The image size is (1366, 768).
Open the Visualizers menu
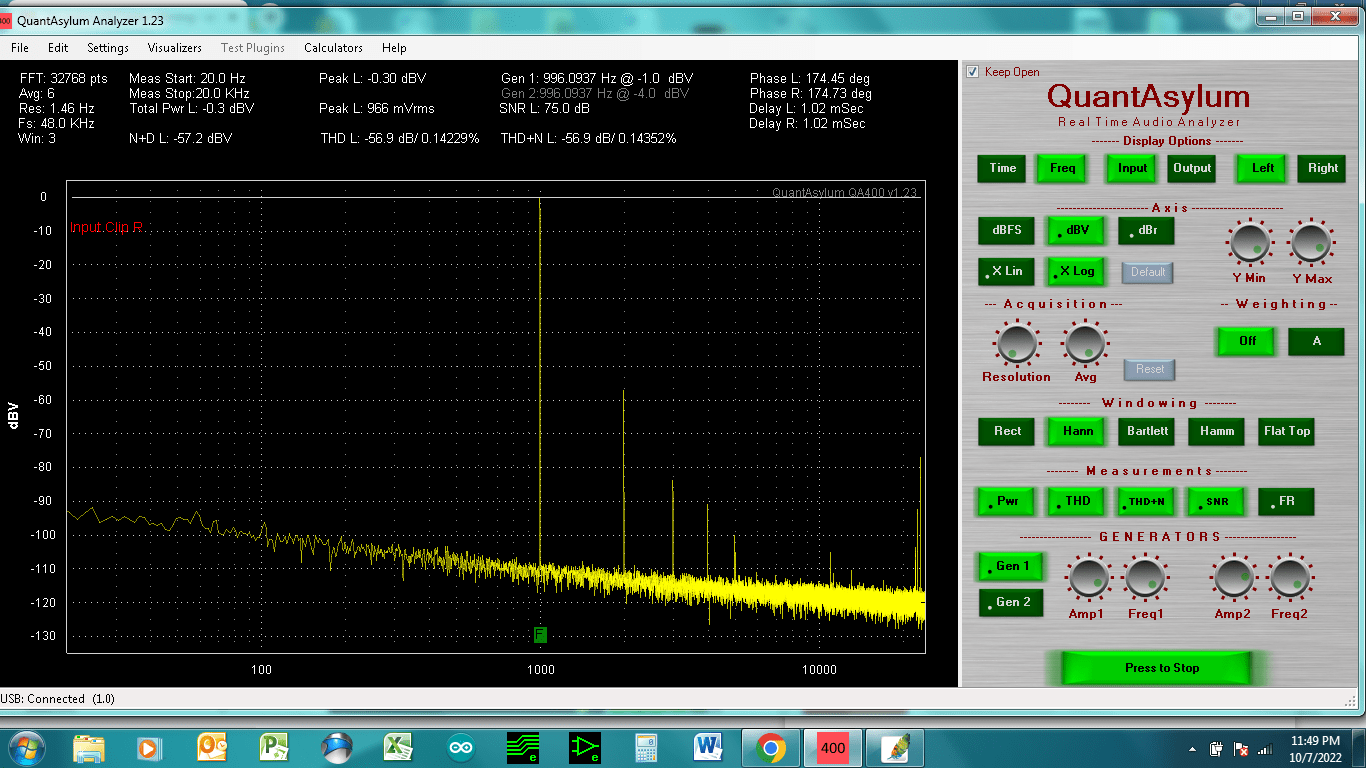click(x=175, y=47)
